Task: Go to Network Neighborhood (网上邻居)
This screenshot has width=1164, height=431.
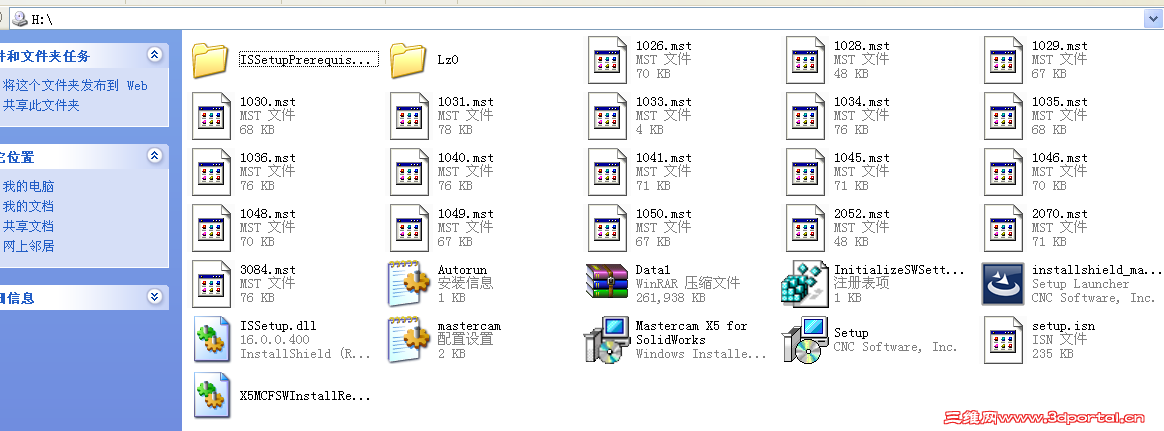Action: pos(28,246)
